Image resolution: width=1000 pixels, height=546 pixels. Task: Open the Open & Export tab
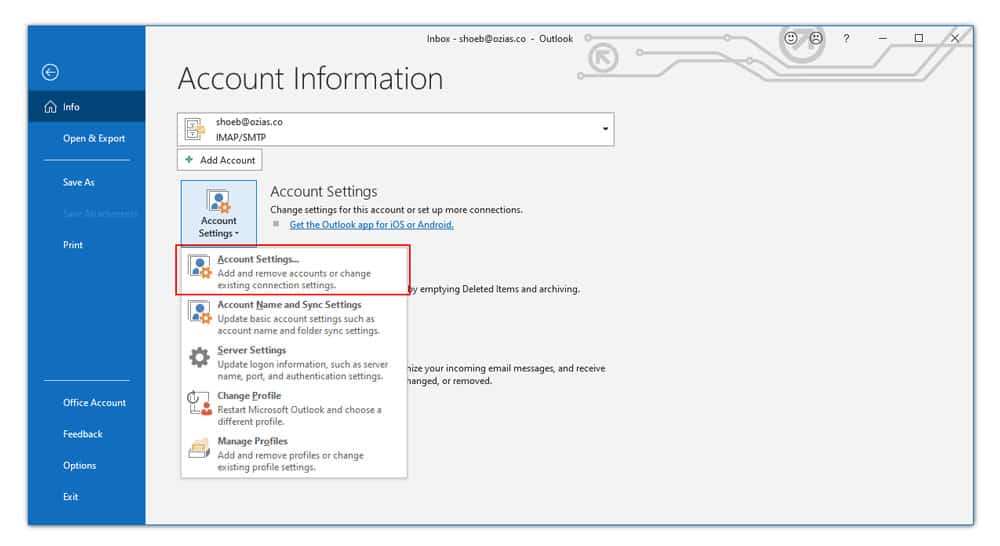pos(94,138)
